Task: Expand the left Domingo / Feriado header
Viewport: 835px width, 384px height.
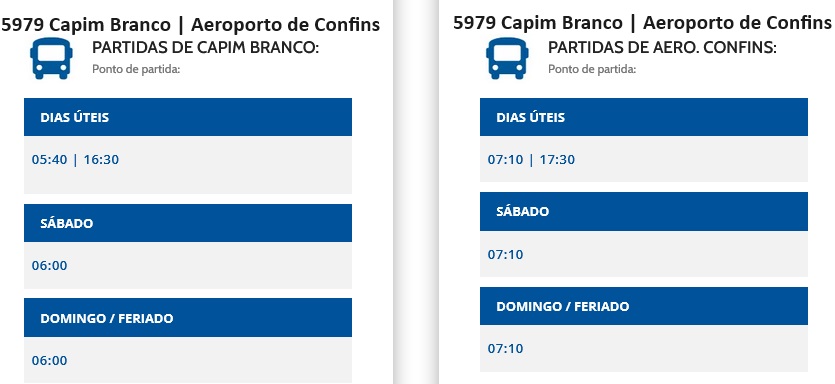Action: click(x=188, y=317)
